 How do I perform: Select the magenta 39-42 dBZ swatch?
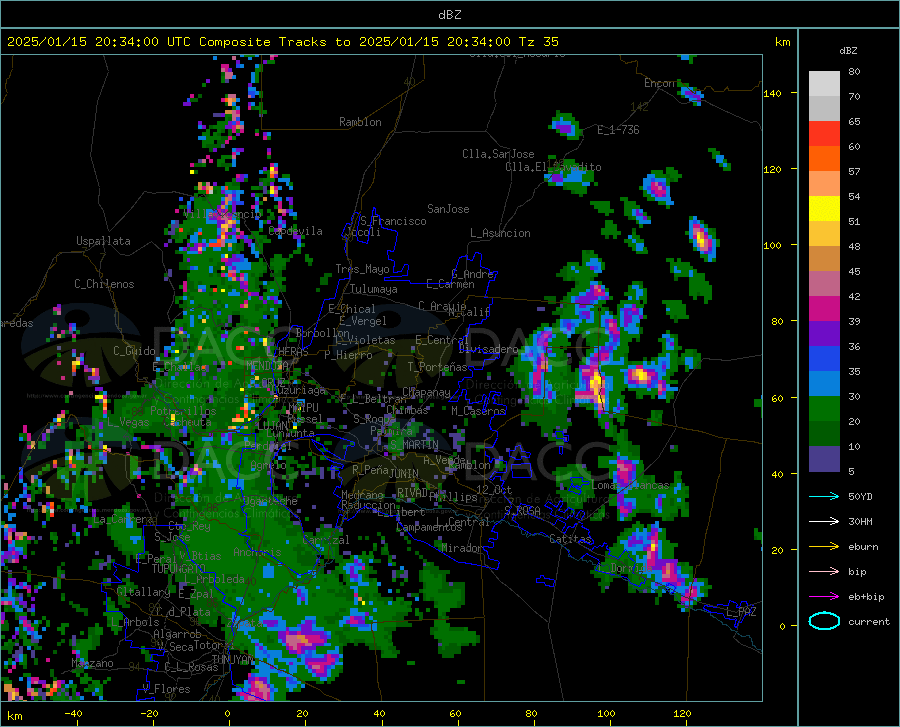(x=824, y=309)
